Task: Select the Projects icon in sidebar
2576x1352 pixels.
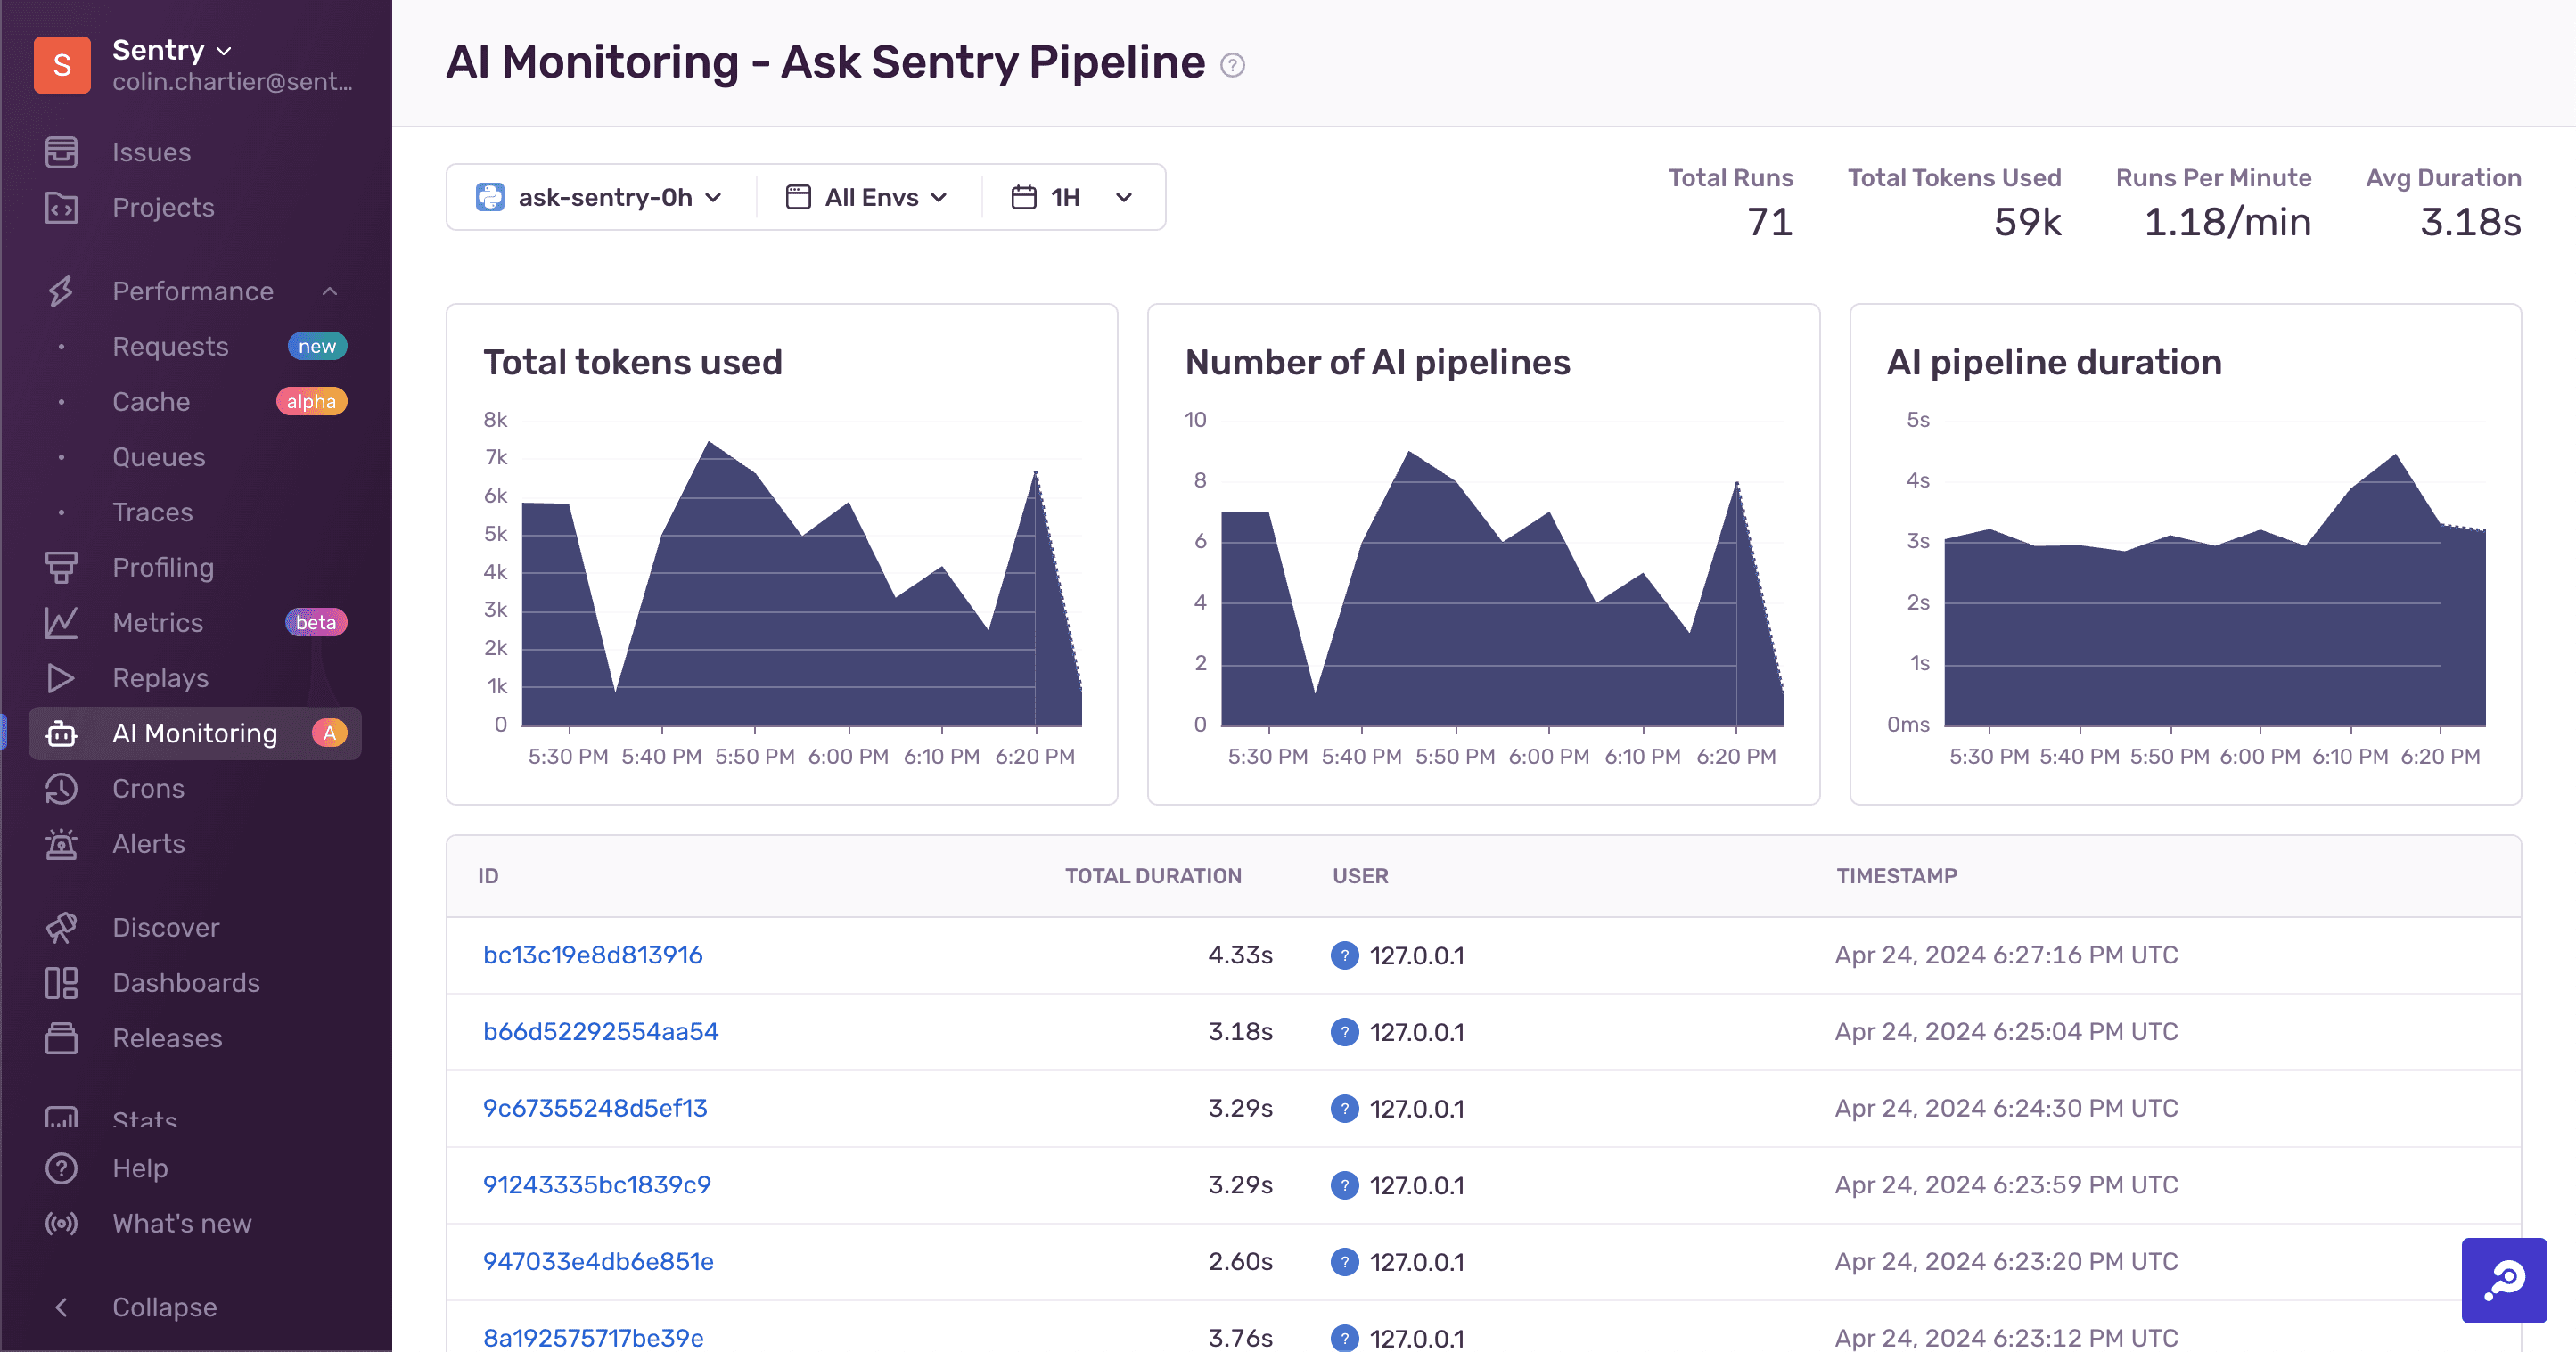Action: (x=61, y=208)
